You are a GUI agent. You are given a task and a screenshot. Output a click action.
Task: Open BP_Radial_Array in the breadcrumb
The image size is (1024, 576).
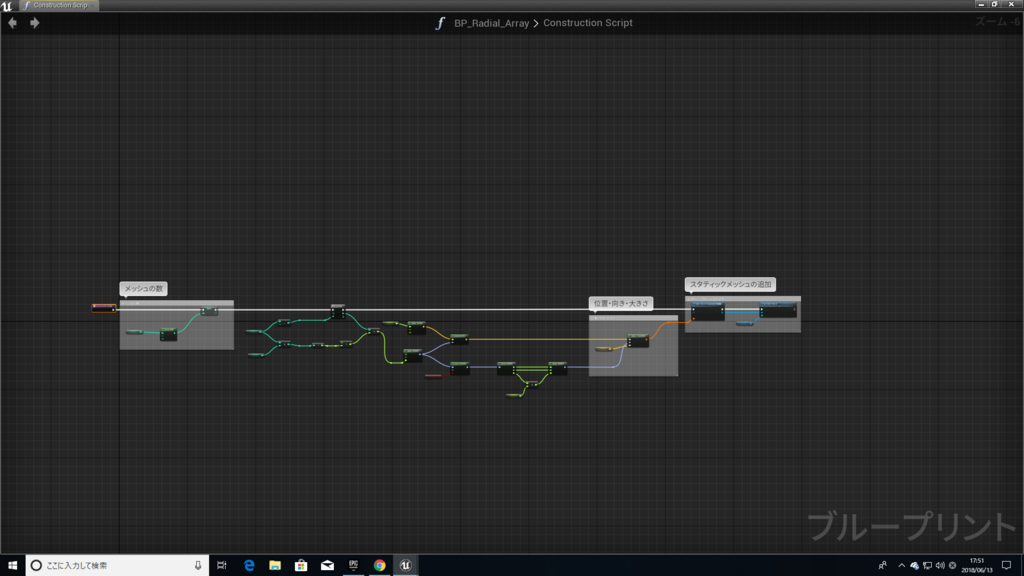tap(491, 23)
